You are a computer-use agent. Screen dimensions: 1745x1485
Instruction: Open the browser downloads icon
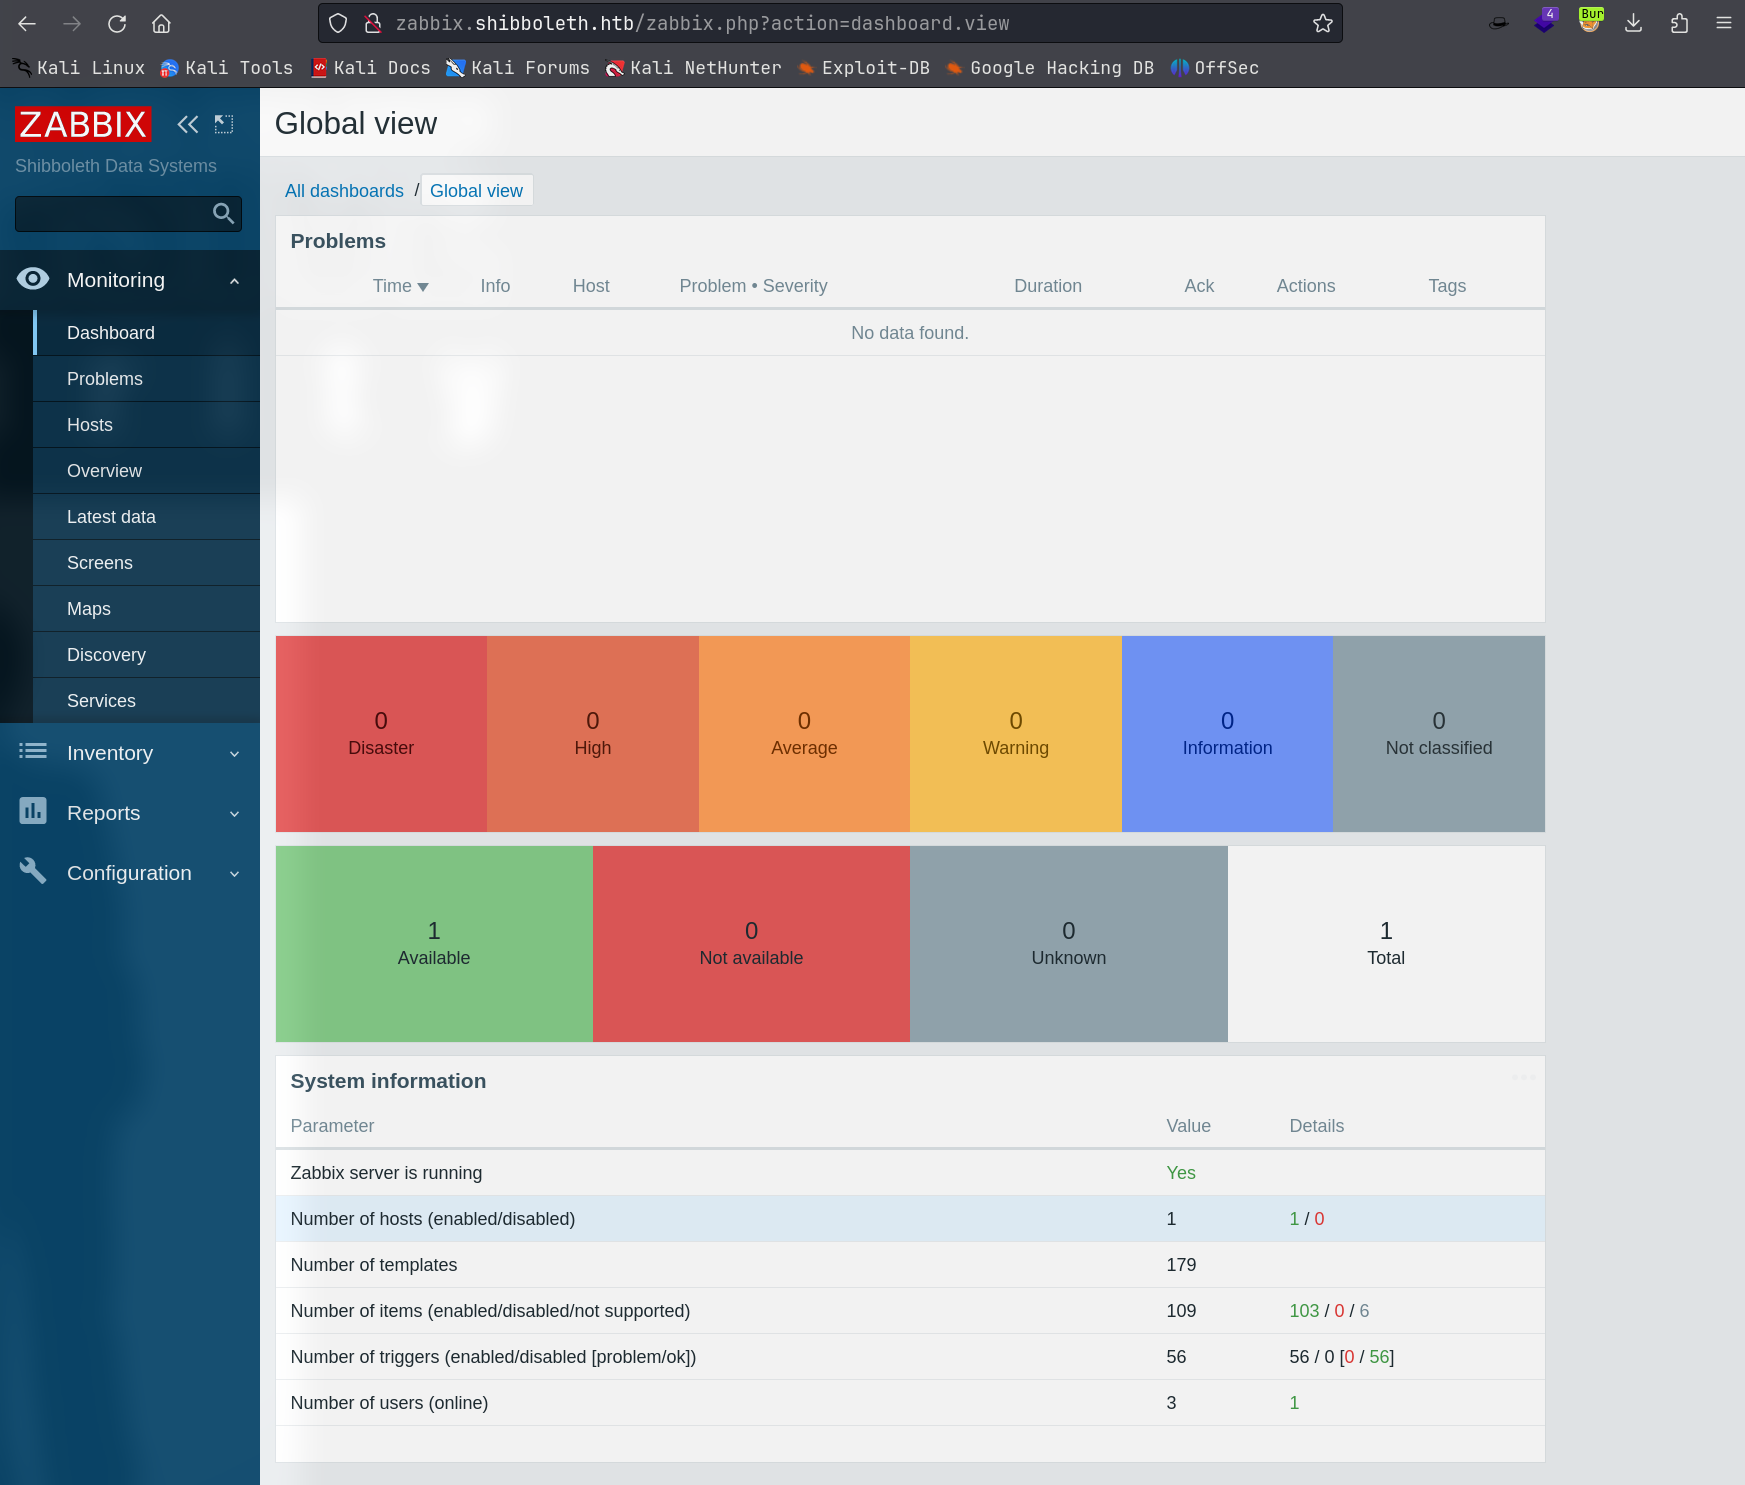(x=1634, y=23)
